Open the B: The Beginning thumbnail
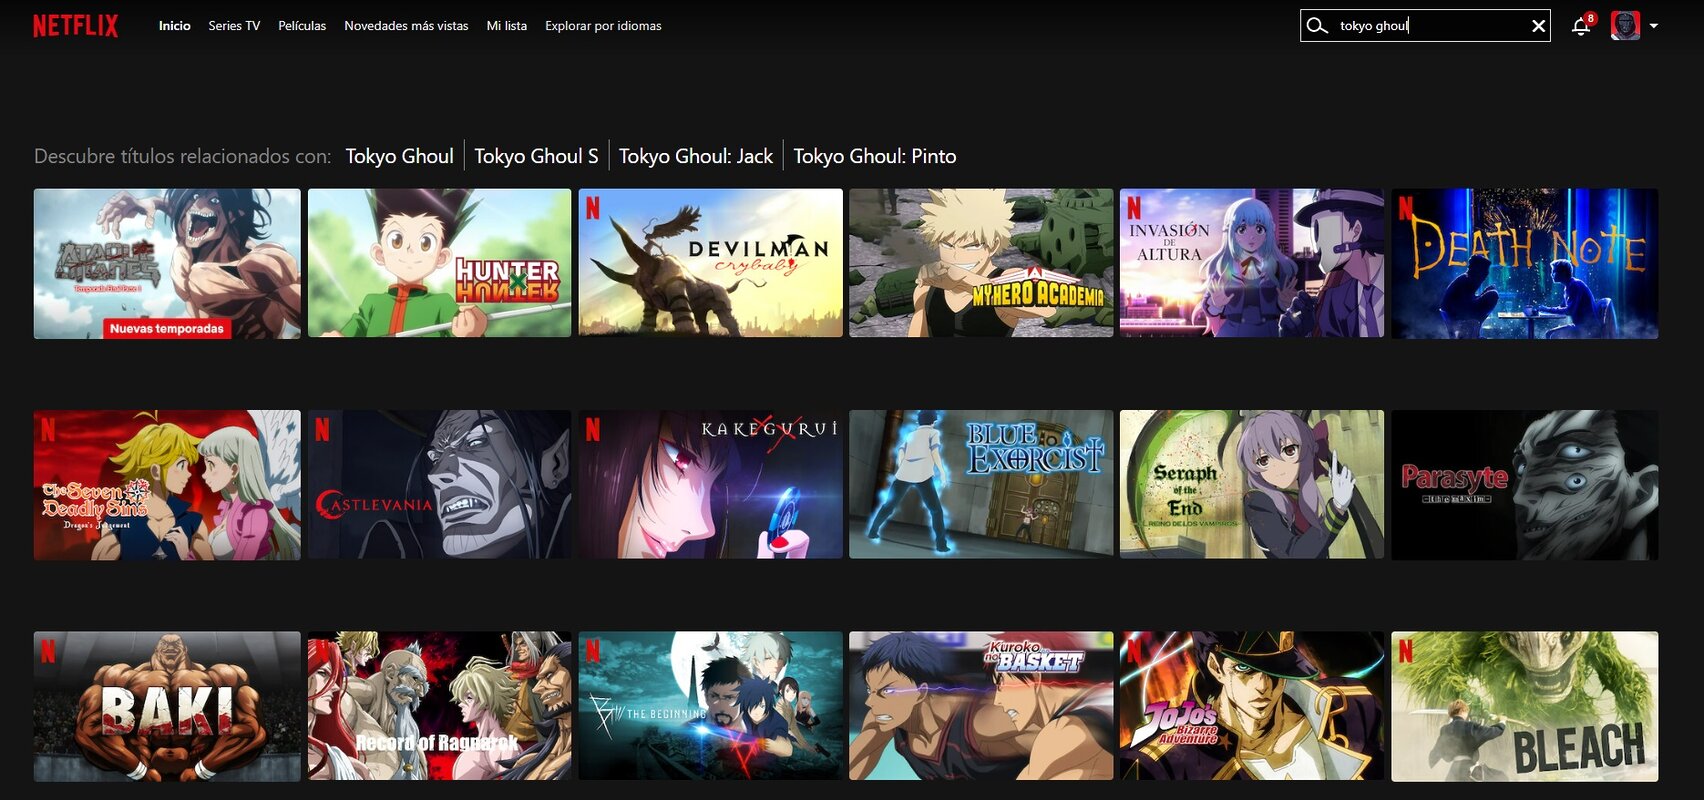This screenshot has width=1704, height=800. point(710,706)
